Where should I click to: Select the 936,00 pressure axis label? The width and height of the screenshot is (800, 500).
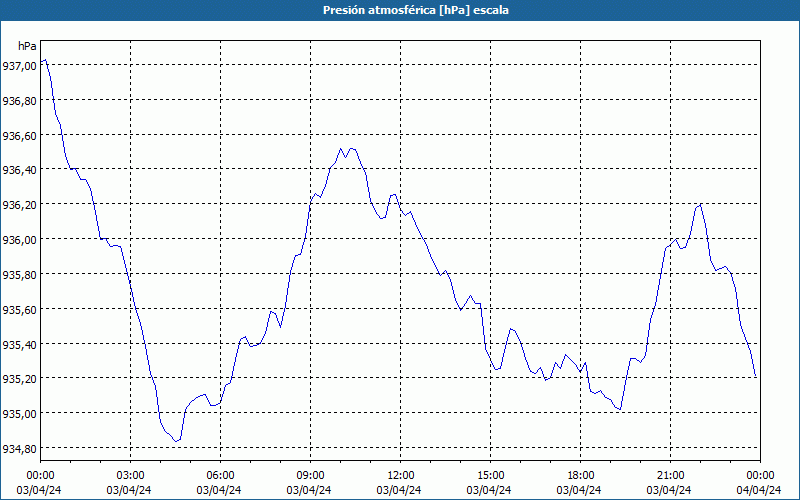[19, 240]
